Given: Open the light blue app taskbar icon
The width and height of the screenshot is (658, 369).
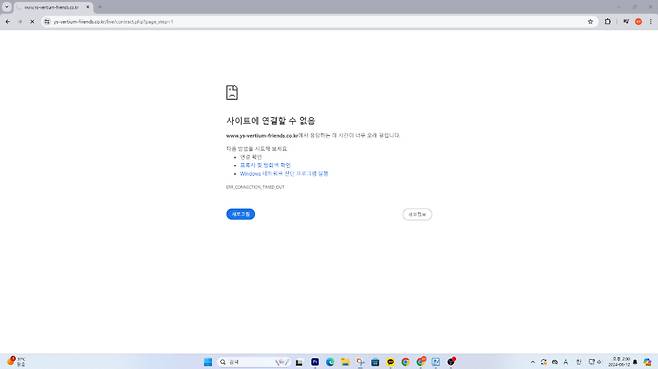Looking at the screenshot, I should (436, 361).
